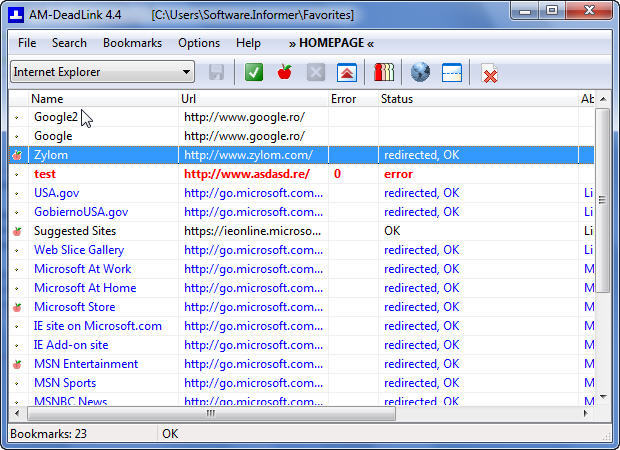Image resolution: width=620 pixels, height=450 pixels.
Task: Click the disabled save floppy disk icon
Action: point(216,72)
